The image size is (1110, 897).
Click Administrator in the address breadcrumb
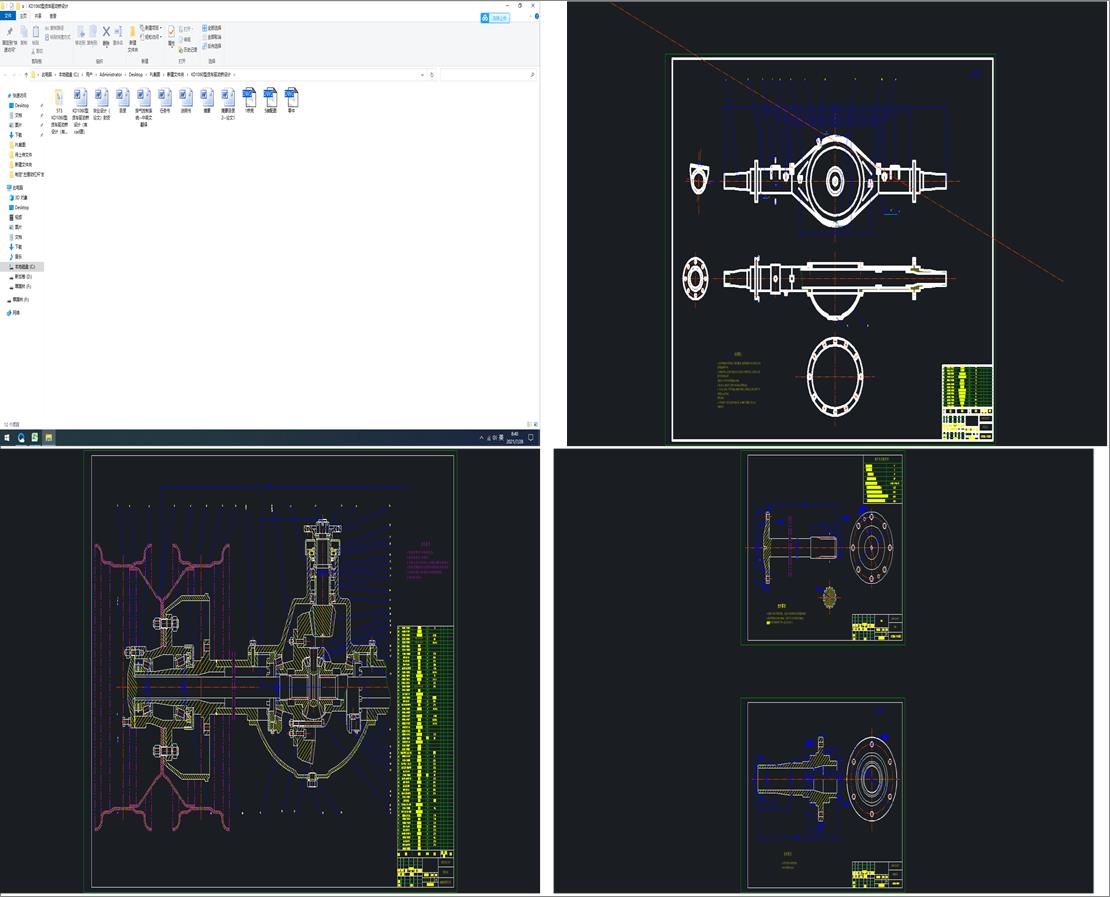(110, 74)
